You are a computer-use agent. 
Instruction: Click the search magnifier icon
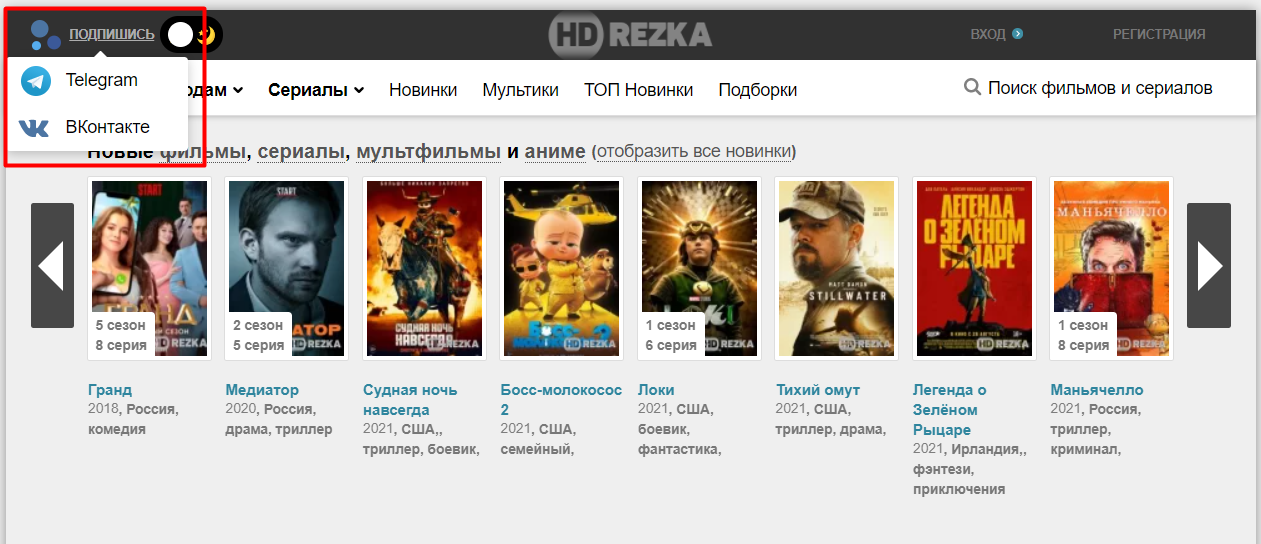point(972,88)
